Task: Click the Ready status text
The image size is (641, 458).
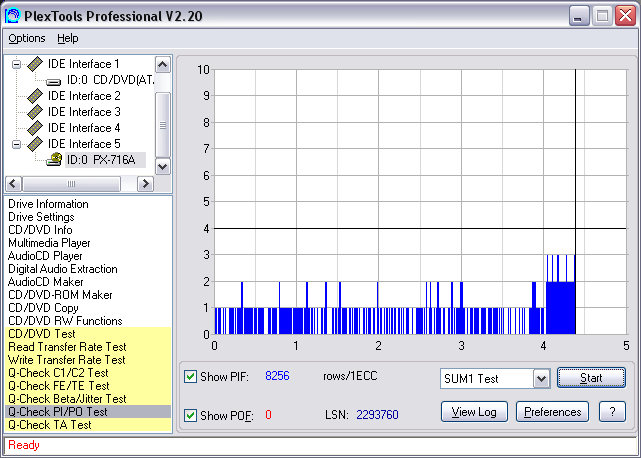Action: click(24, 445)
